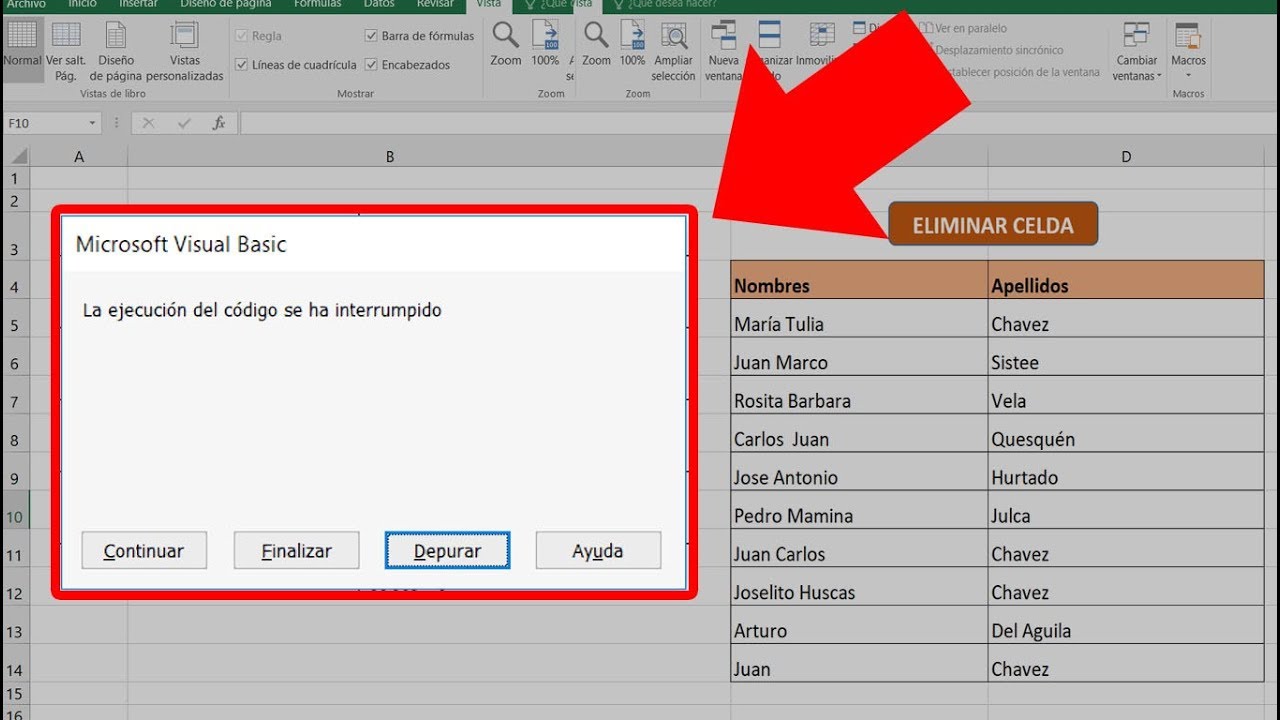Viewport: 1280px width, 720px height.
Task: Open the Insertar tab
Action: pos(138,4)
